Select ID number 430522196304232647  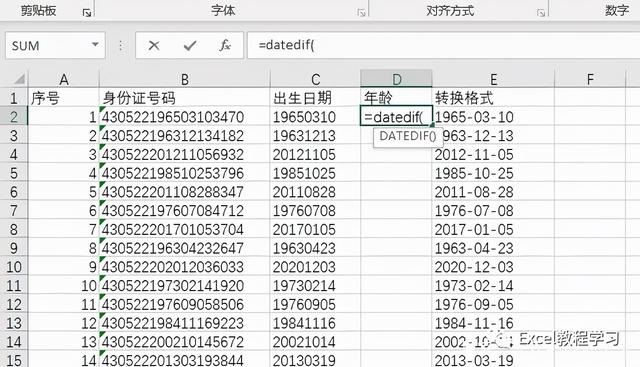coord(184,248)
